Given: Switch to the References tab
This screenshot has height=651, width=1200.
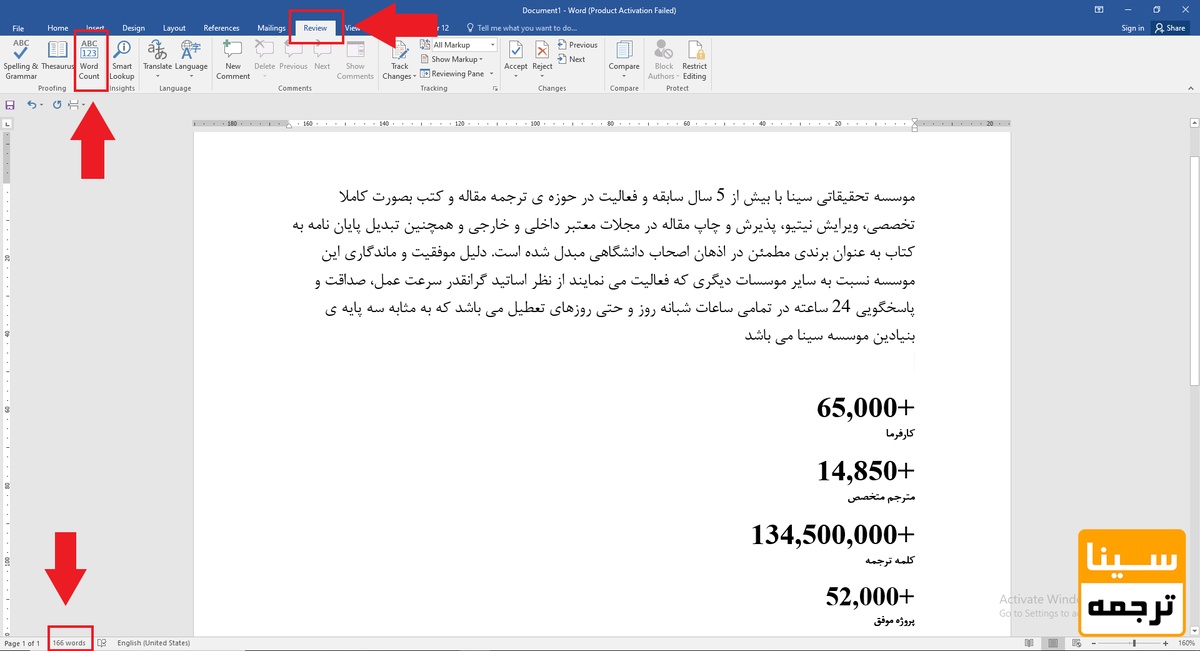Looking at the screenshot, I should click(221, 28).
